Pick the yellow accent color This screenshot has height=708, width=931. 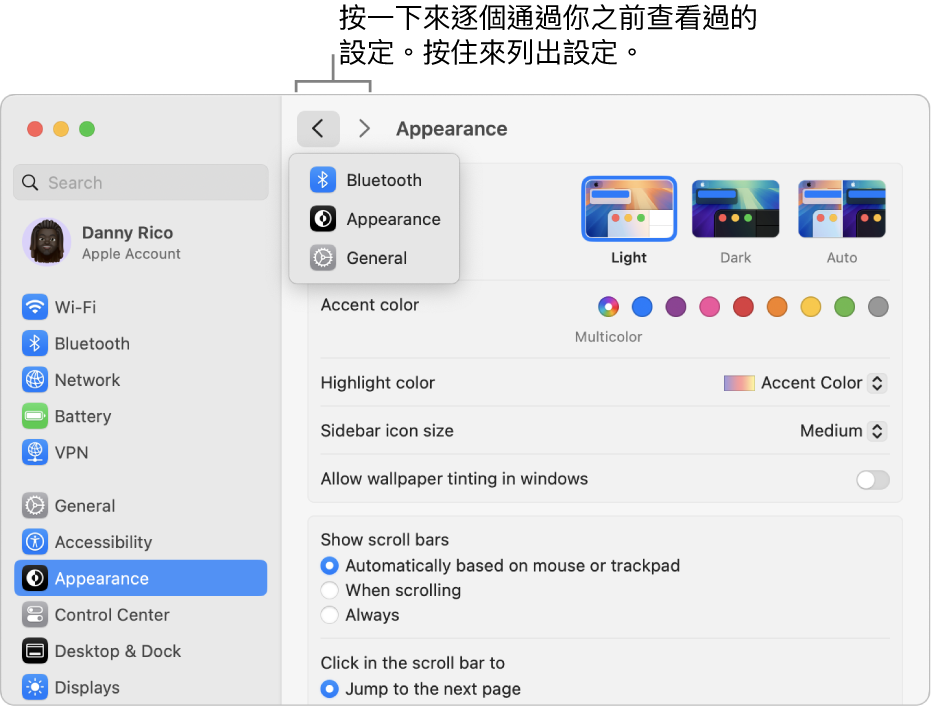click(810, 306)
